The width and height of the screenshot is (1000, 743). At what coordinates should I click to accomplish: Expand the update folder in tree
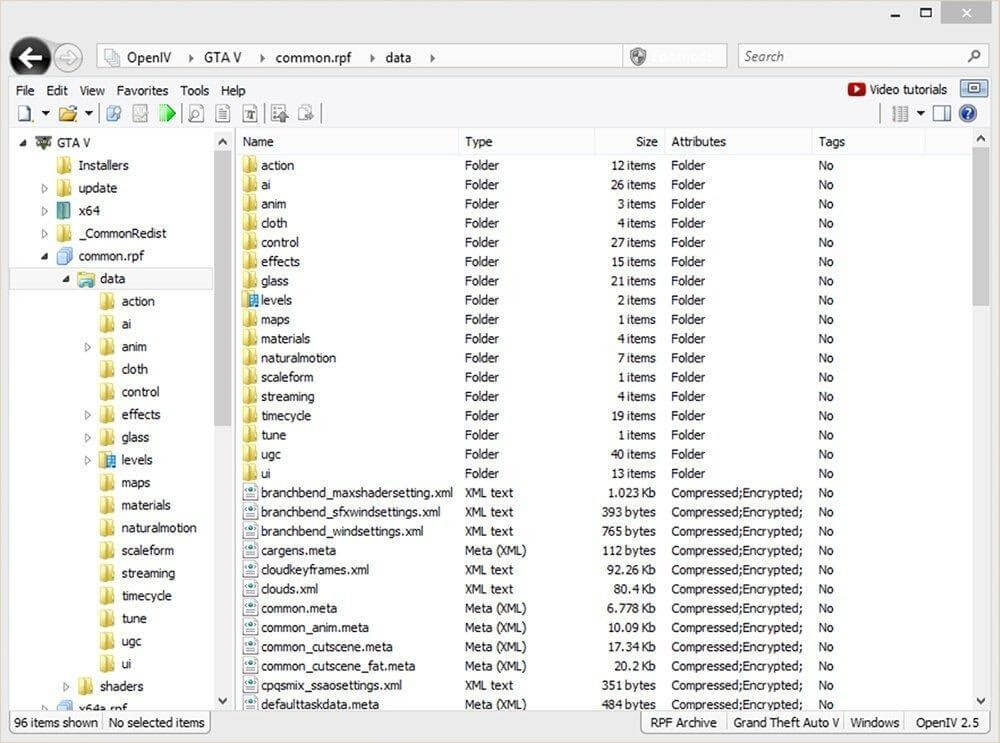pos(45,188)
